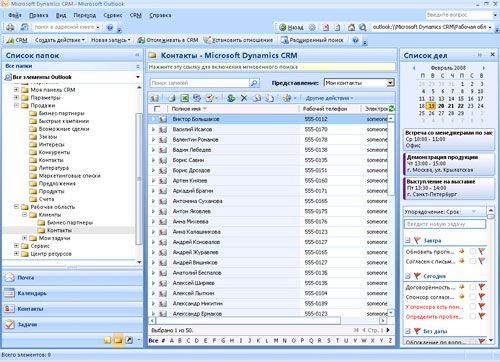Image resolution: width=500 pixels, height=362 pixels.
Task: Expand the Мои задачи folder
Action: pyautogui.click(x=25, y=238)
